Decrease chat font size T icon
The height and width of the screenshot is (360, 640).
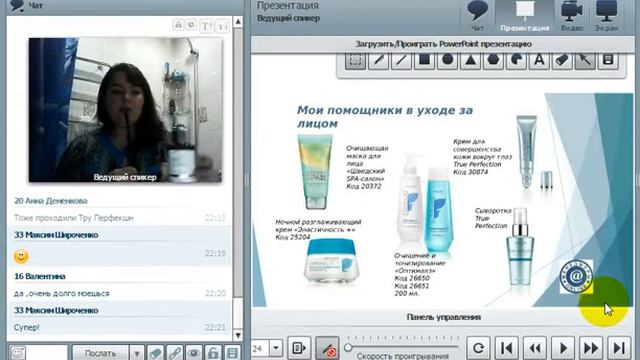(222, 26)
